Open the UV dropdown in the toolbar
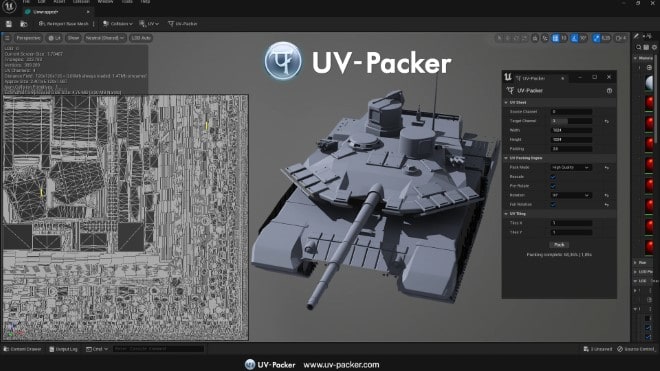 click(x=149, y=24)
